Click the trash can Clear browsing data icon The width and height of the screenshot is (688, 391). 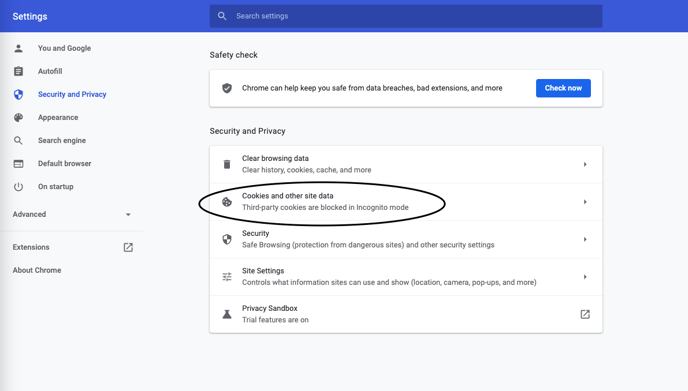point(227,164)
